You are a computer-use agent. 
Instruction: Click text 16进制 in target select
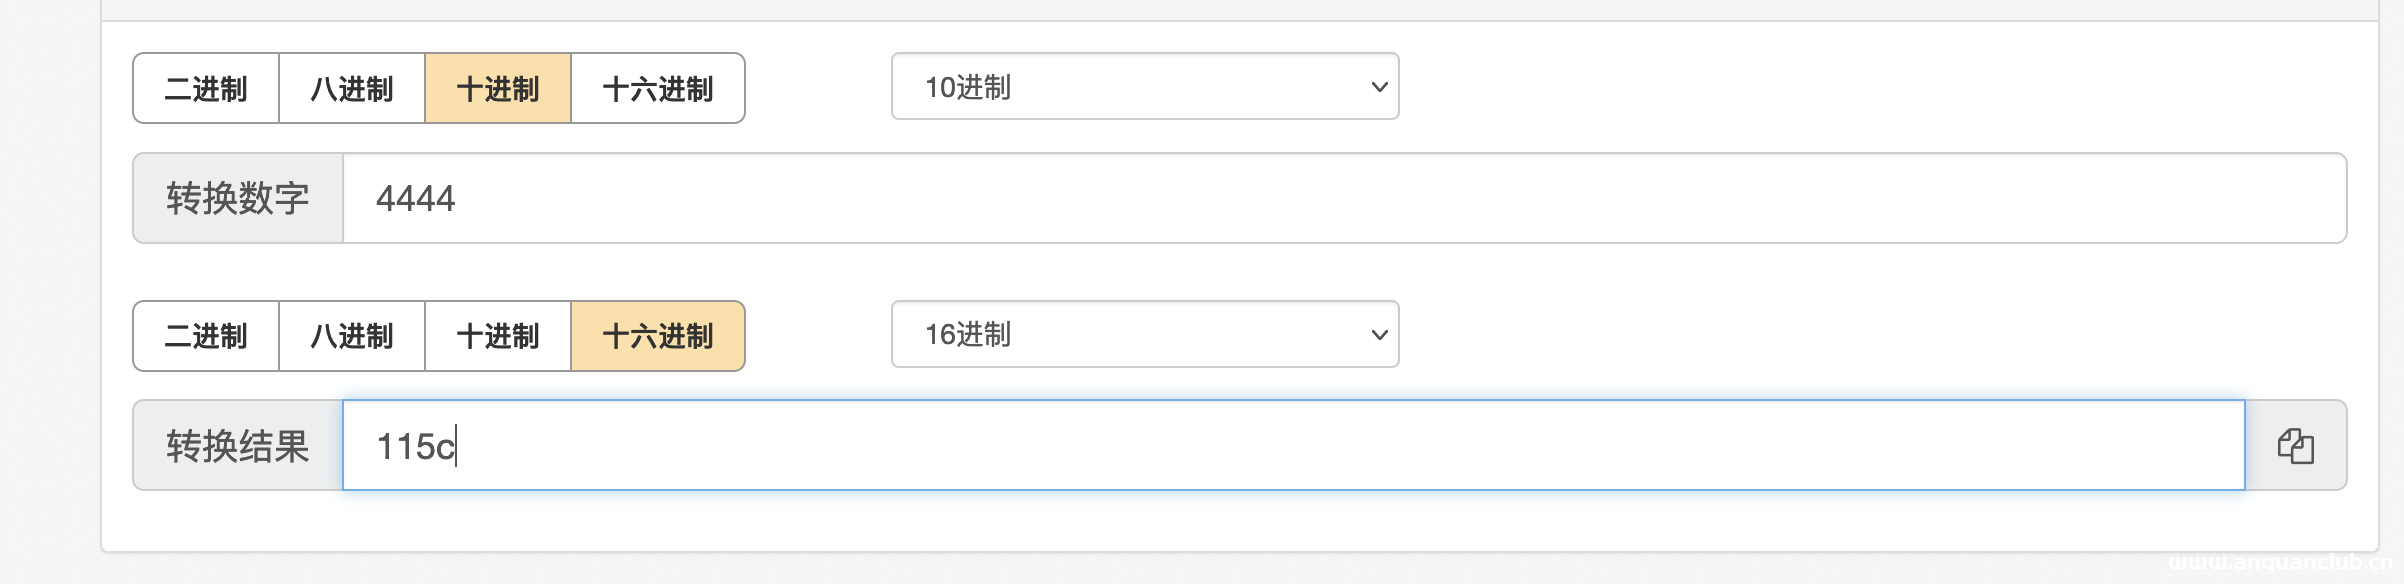(x=968, y=334)
